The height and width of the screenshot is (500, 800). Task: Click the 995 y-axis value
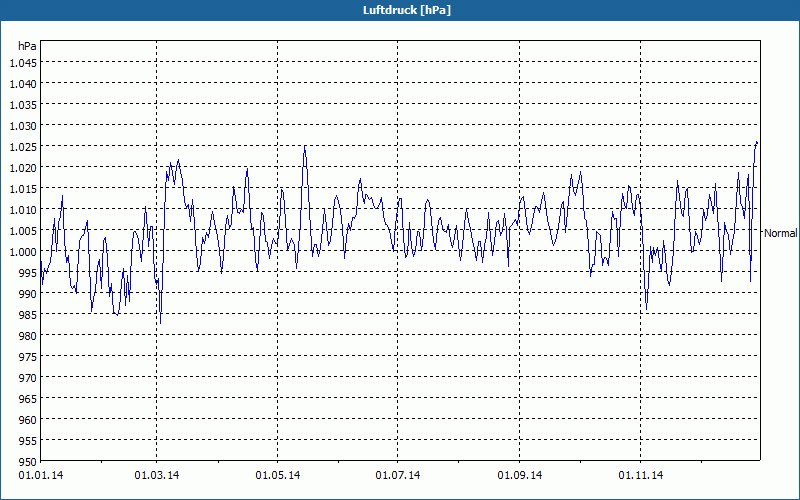pos(28,272)
